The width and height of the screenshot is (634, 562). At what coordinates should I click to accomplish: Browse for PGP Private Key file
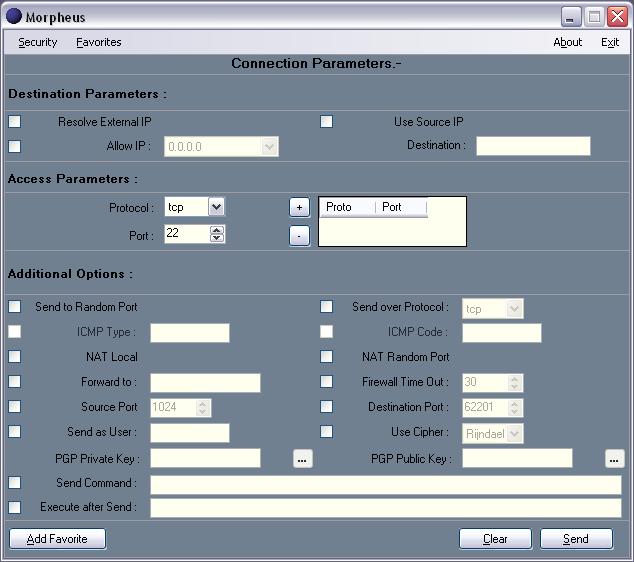click(302, 459)
